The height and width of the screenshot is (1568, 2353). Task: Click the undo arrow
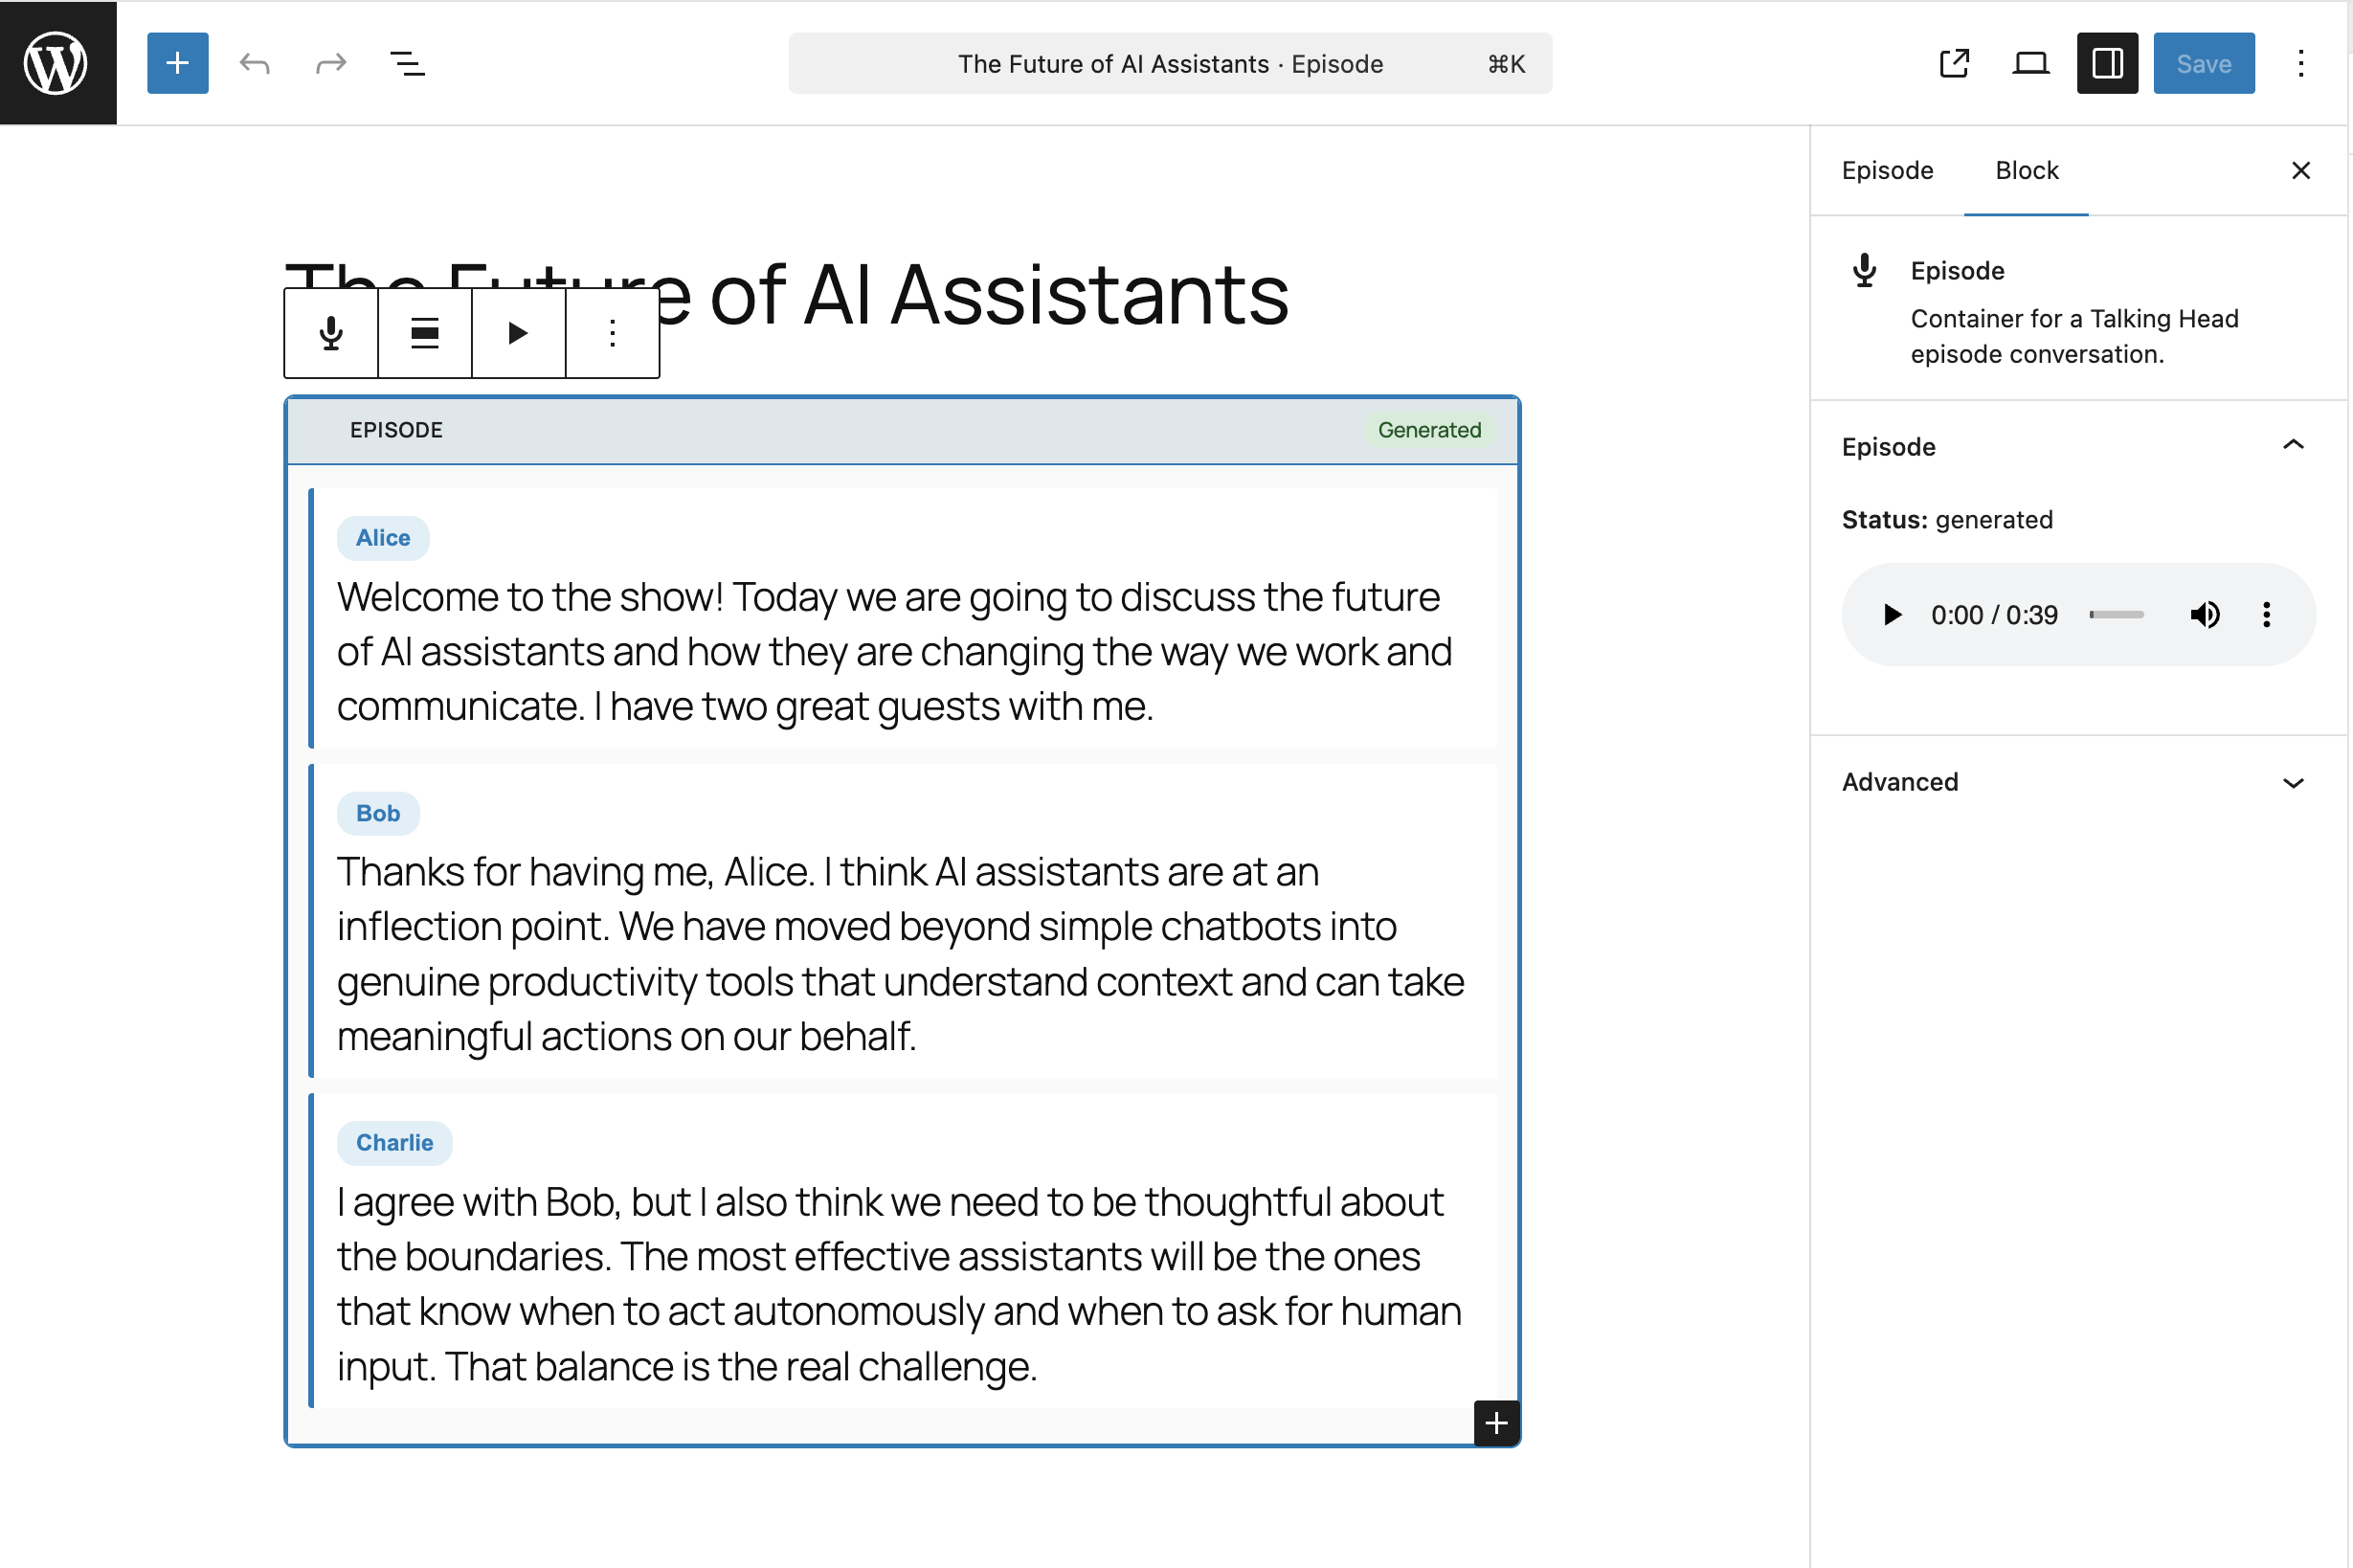pos(255,64)
